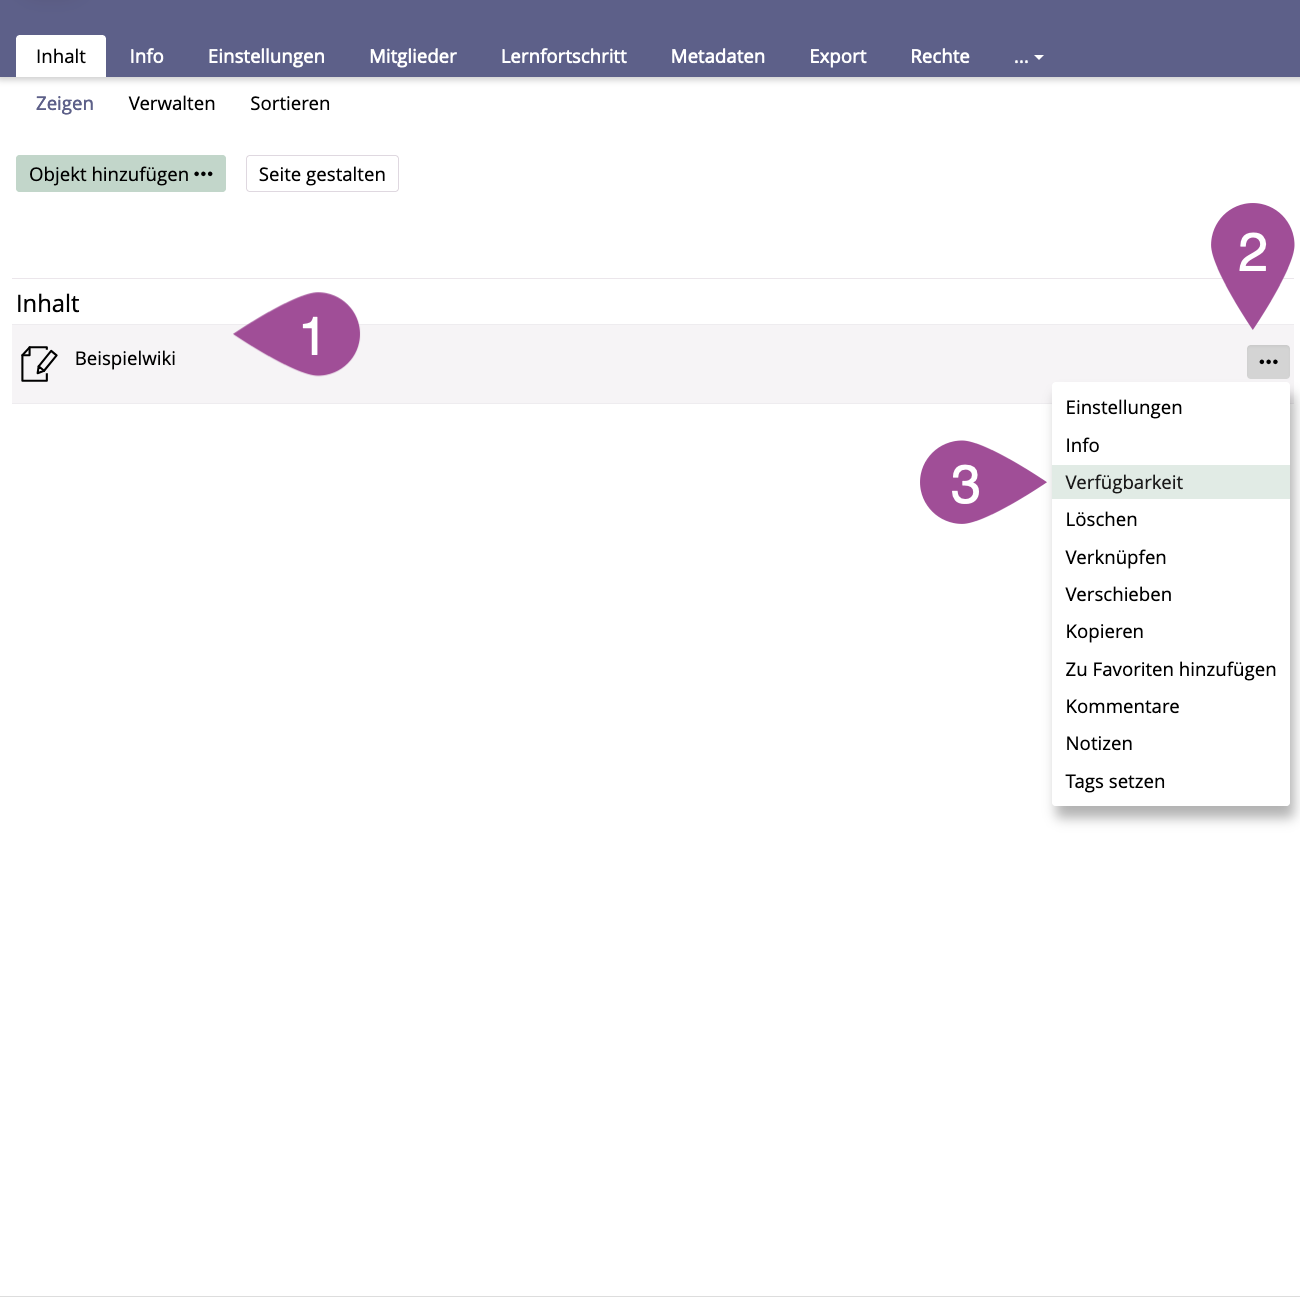Go to the Rechte tab
This screenshot has height=1300, width=1300.
pos(939,56)
